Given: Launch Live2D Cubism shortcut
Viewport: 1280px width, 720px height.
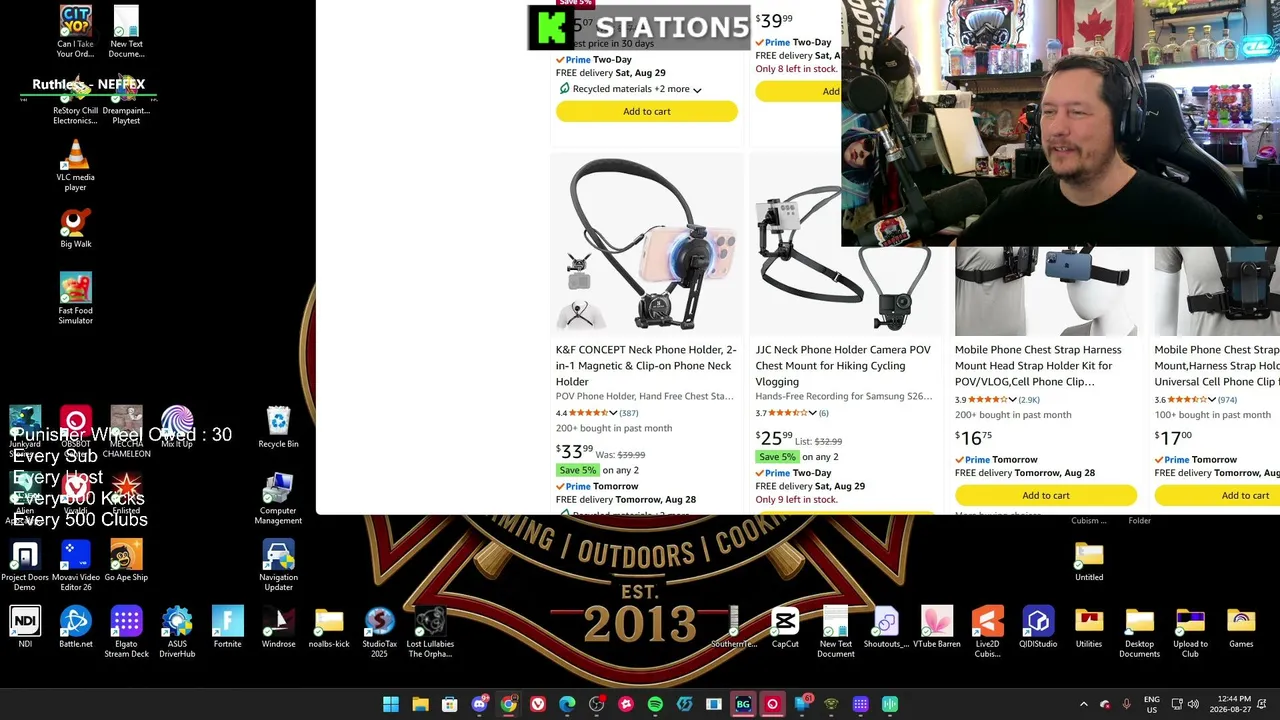Looking at the screenshot, I should 987,632.
